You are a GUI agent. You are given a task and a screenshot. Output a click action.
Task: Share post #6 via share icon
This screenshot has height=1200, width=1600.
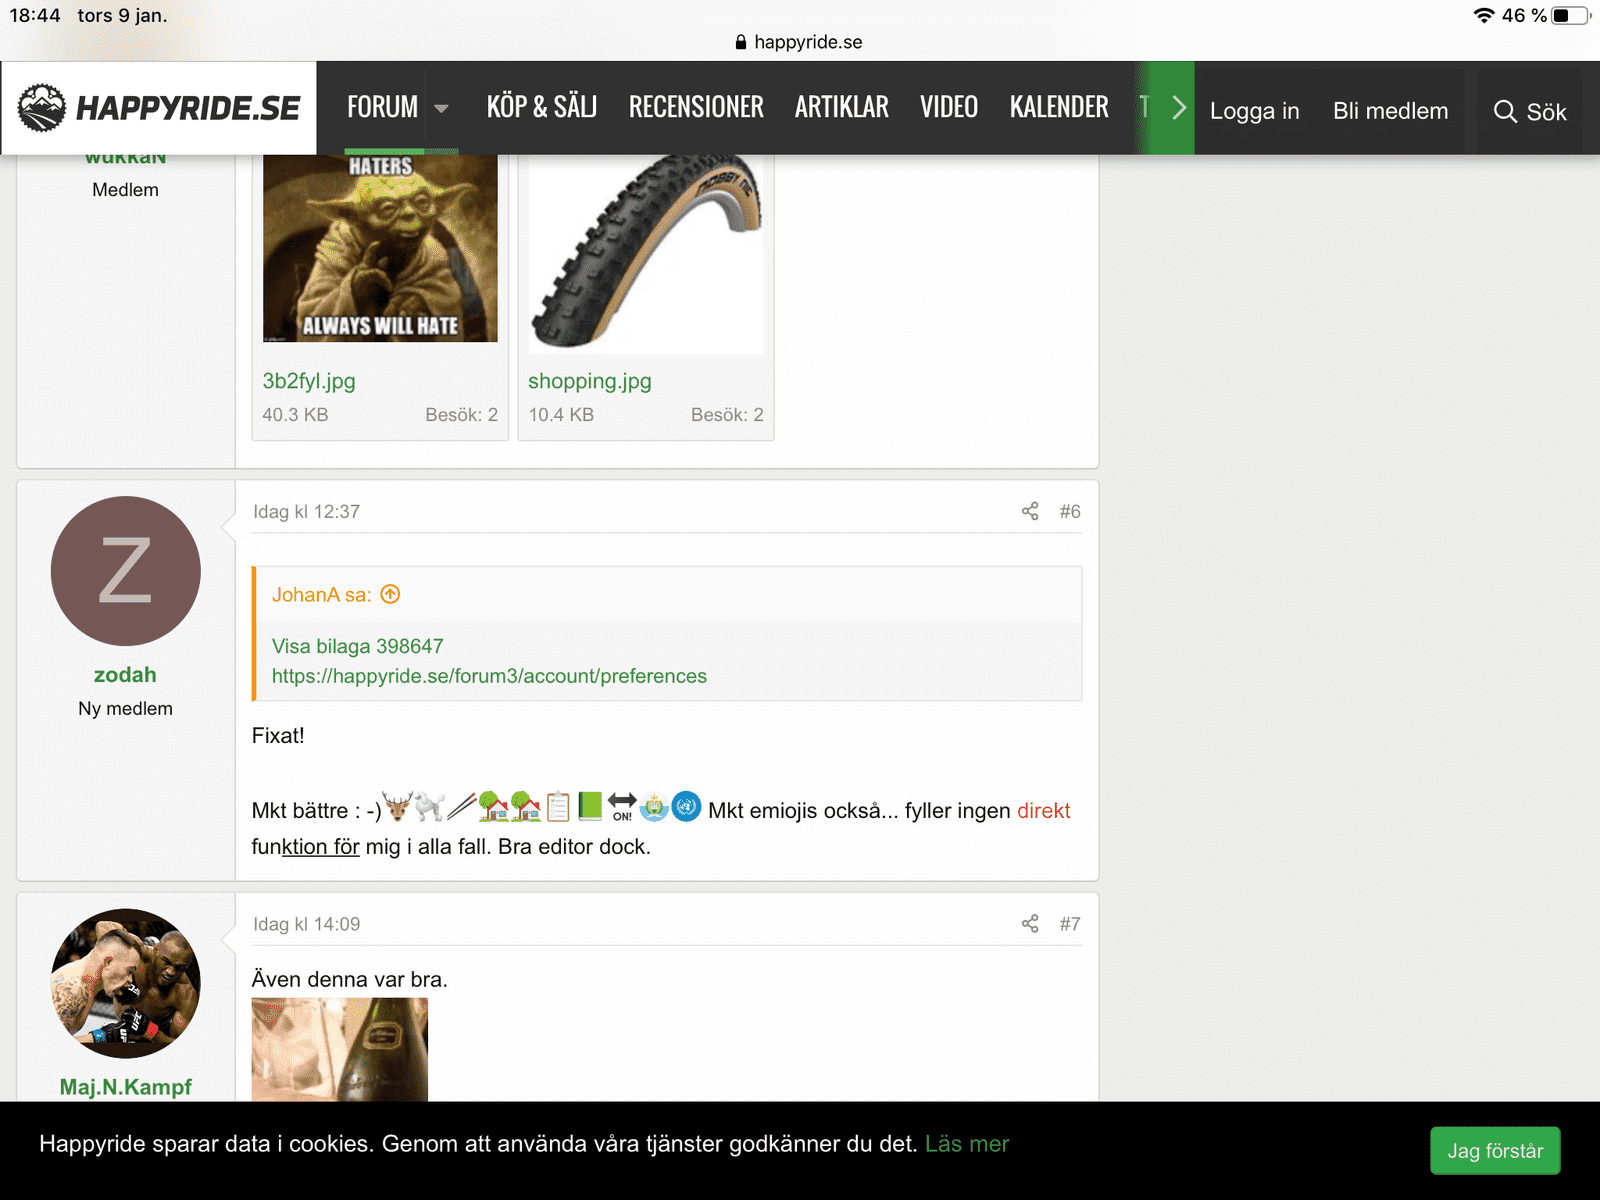pos(1030,511)
